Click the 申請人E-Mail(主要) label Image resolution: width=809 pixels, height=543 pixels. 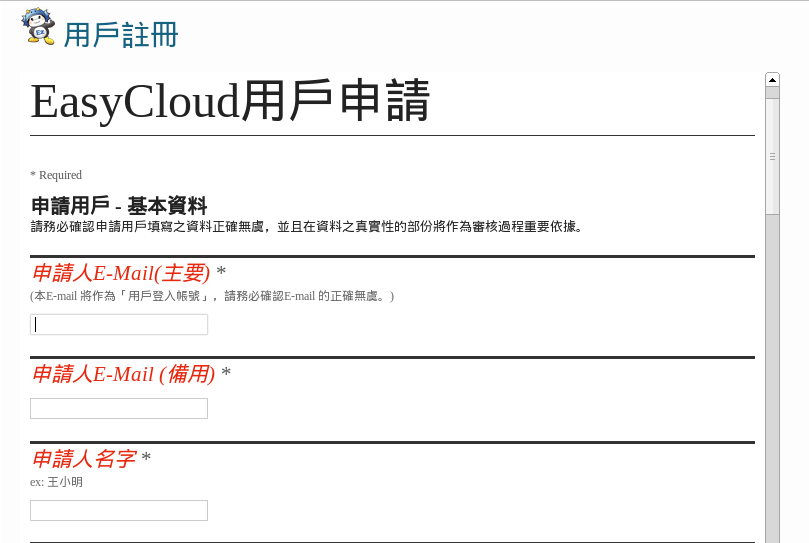coord(121,273)
